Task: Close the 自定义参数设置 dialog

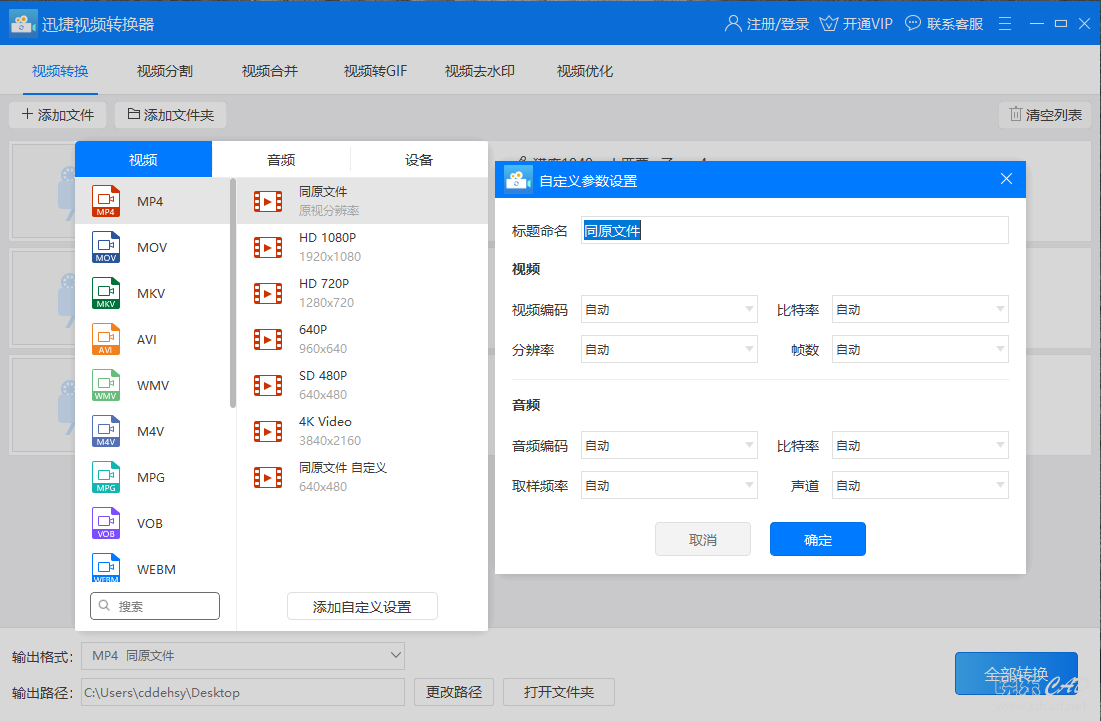Action: coord(1006,179)
